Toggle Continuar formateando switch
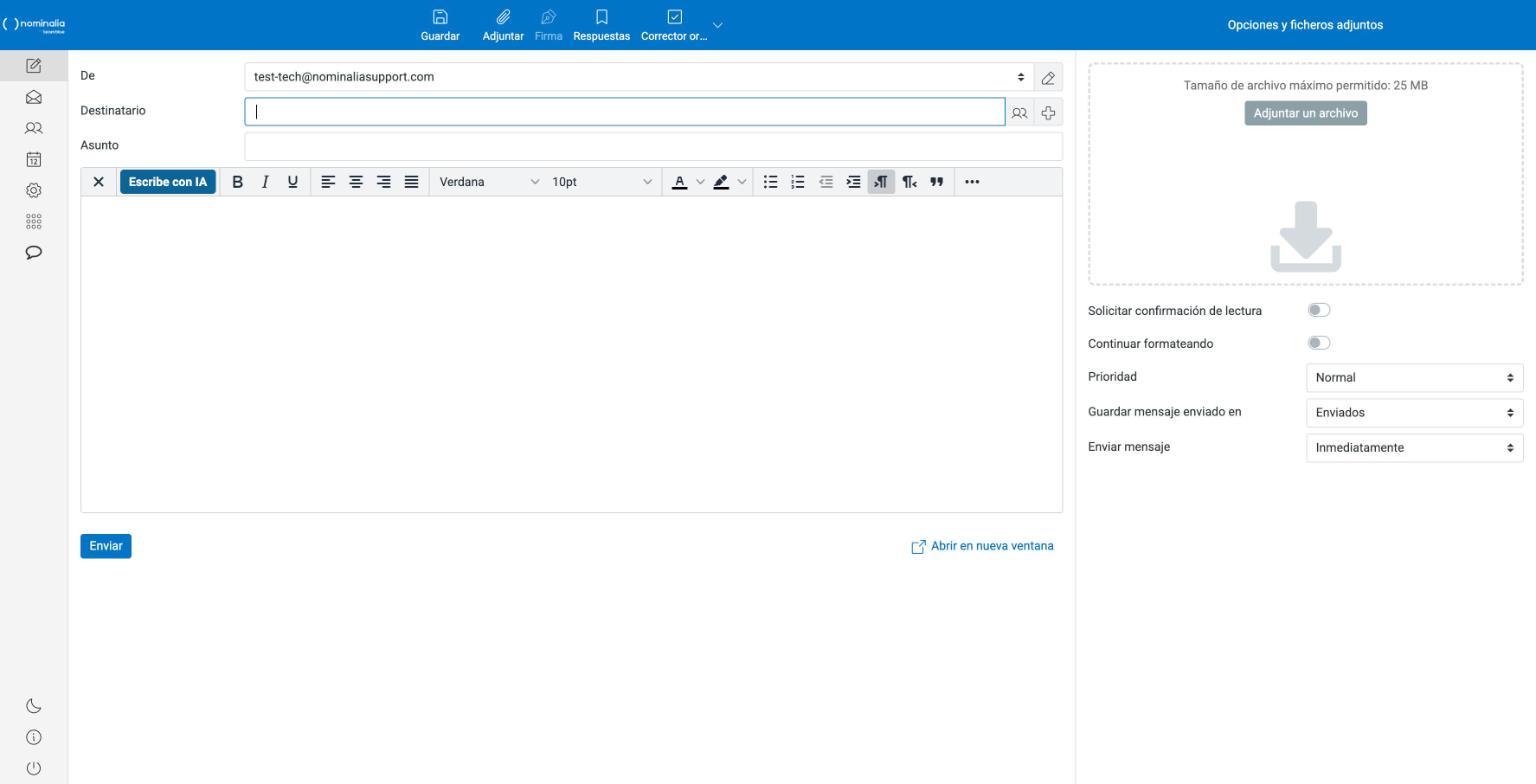 point(1319,343)
